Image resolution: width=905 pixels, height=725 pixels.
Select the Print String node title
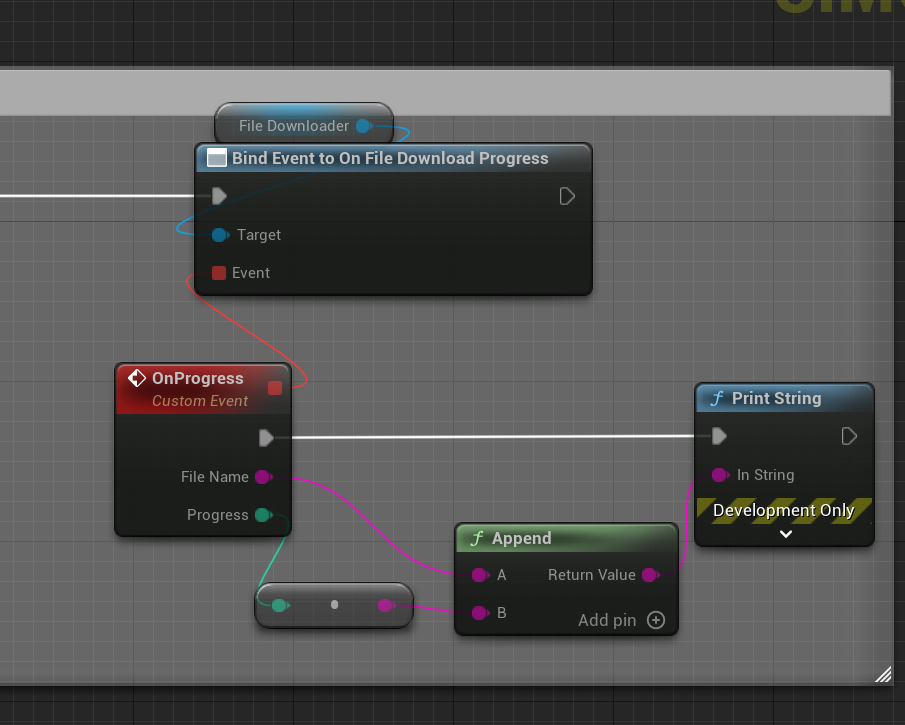tap(776, 398)
